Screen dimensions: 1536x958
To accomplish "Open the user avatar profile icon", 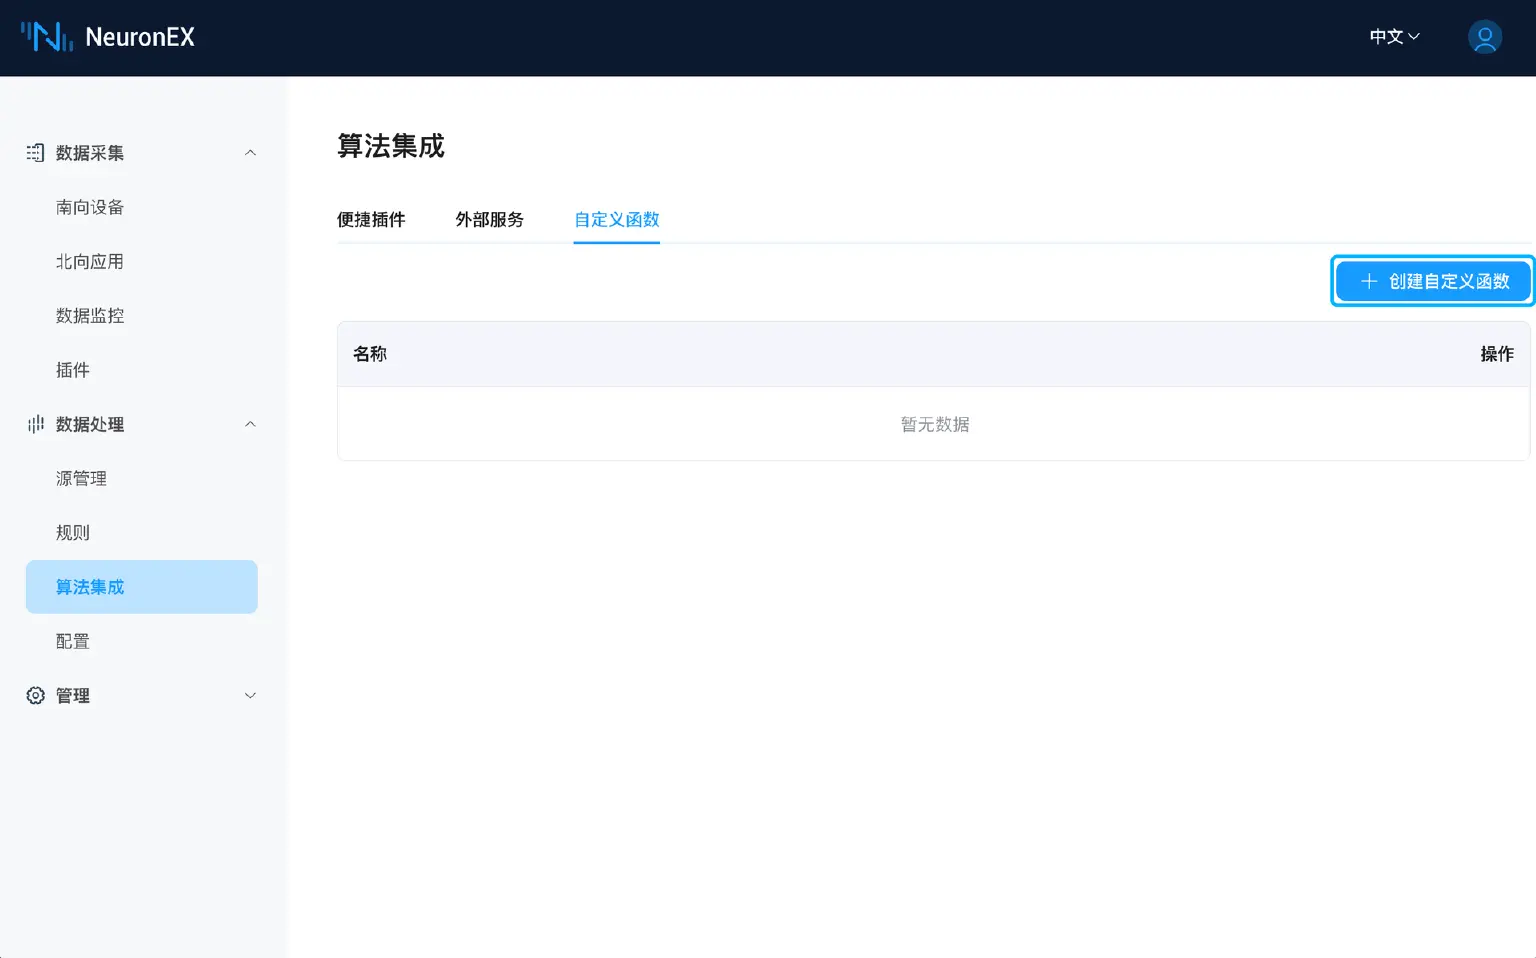I will point(1484,37).
